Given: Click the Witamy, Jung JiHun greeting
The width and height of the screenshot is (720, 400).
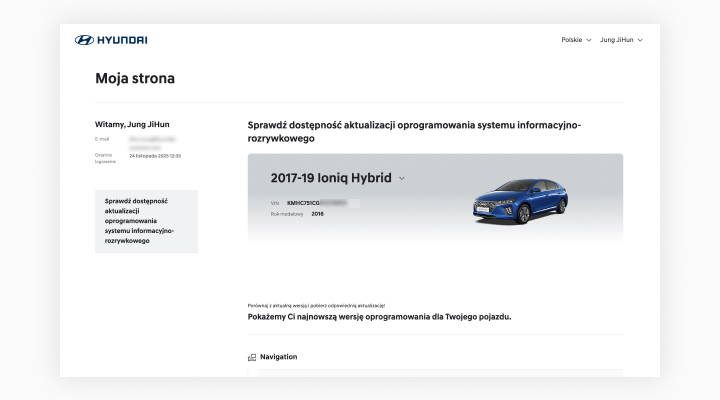Looking at the screenshot, I should [x=134, y=124].
